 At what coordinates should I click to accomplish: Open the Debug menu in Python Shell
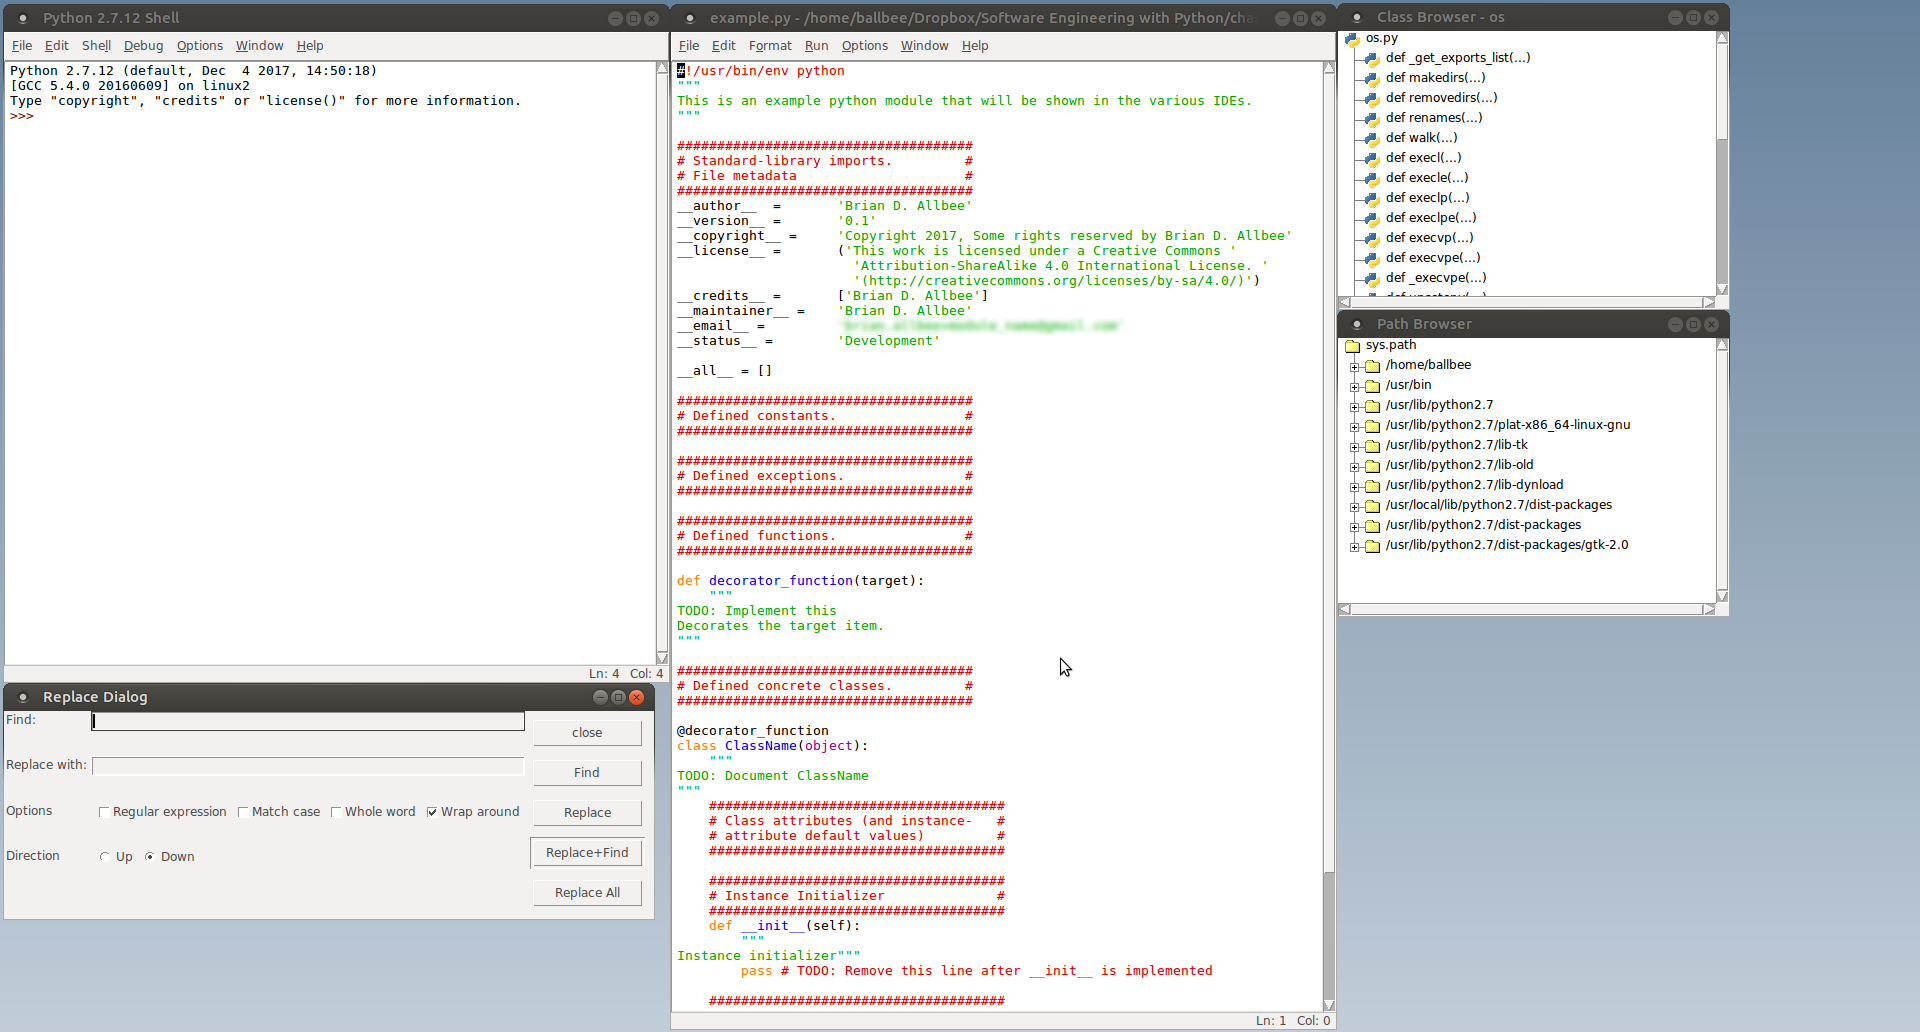tap(143, 46)
